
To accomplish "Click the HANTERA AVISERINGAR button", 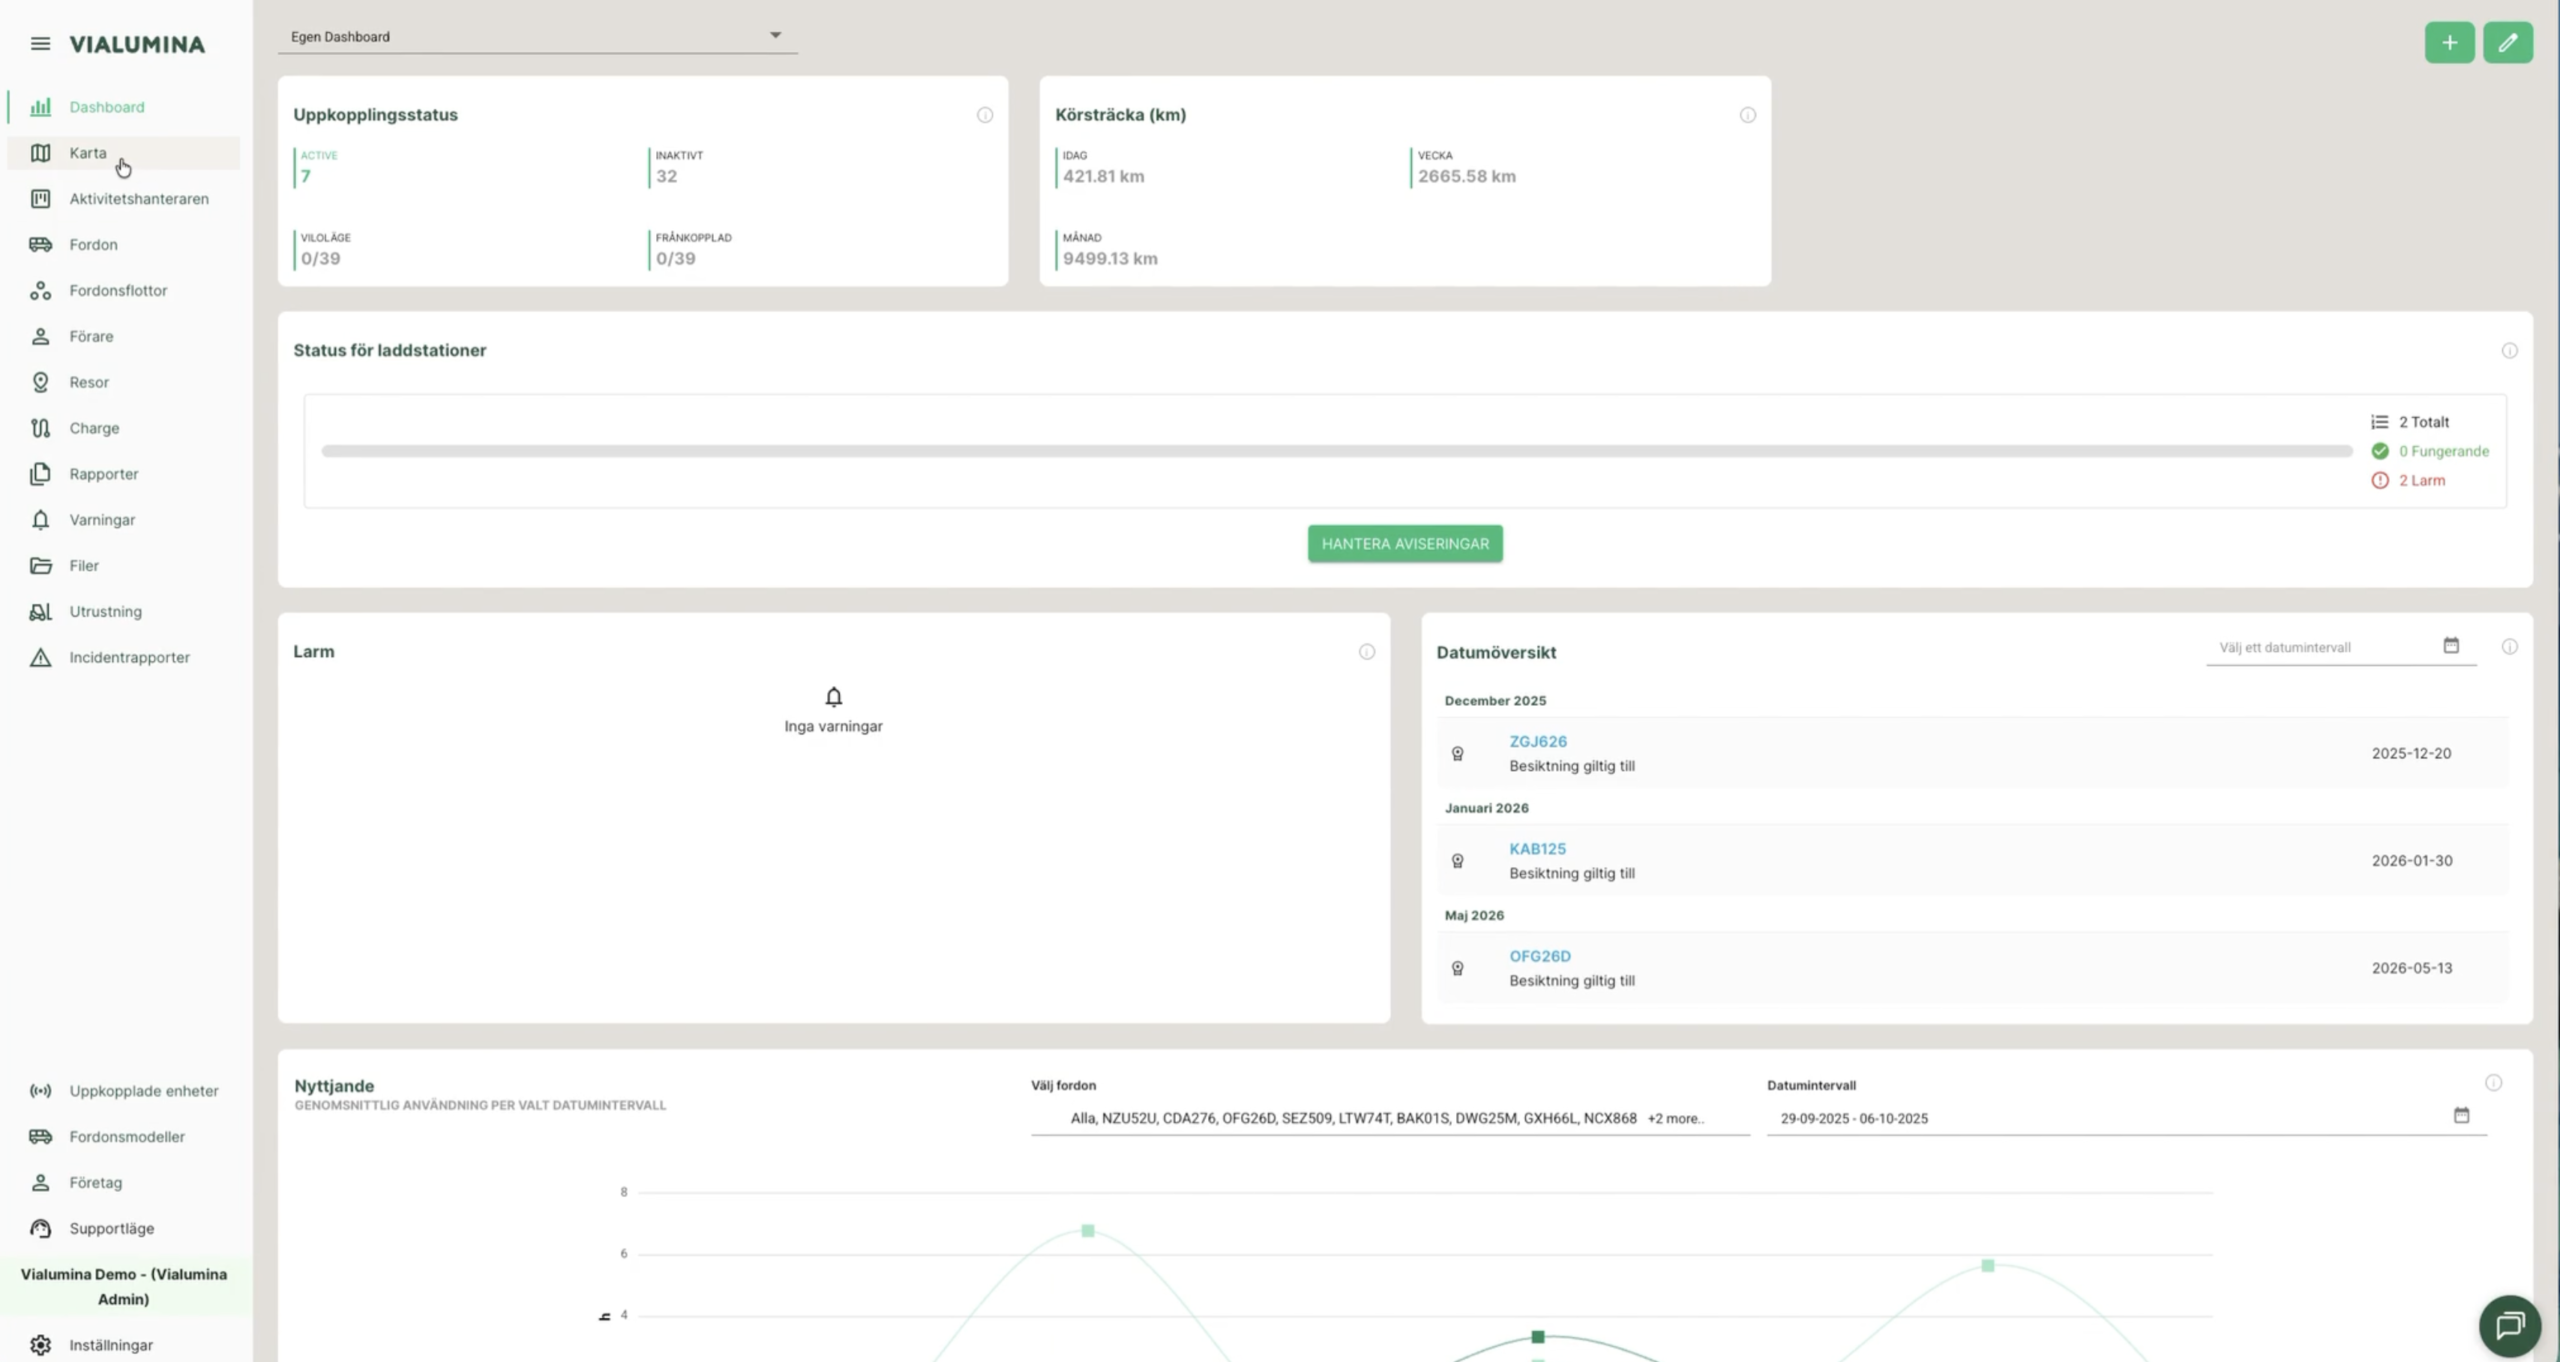I will pyautogui.click(x=1405, y=544).
